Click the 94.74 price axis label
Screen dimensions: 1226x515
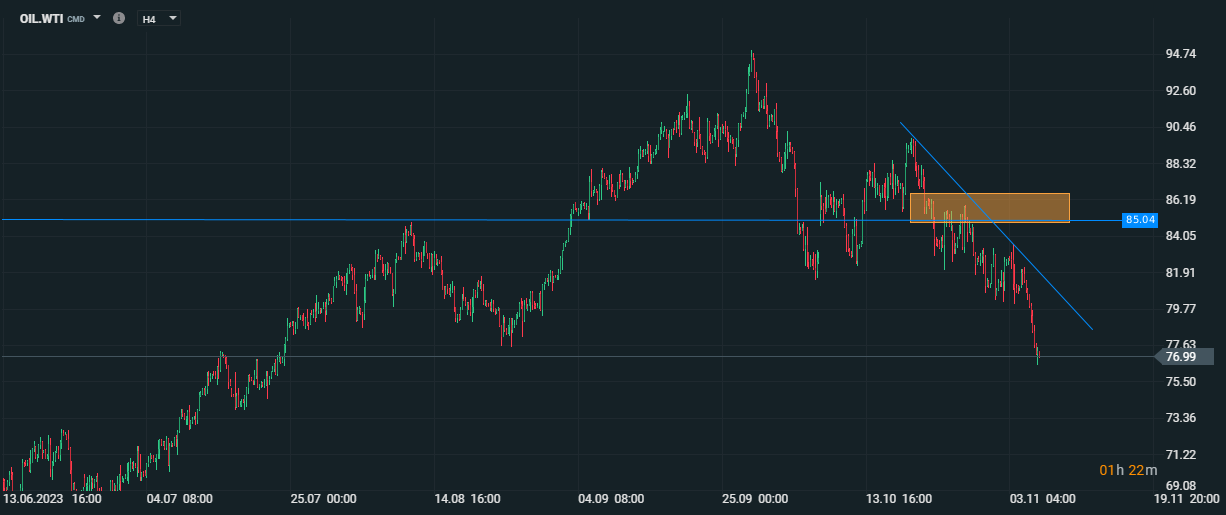[x=1181, y=54]
